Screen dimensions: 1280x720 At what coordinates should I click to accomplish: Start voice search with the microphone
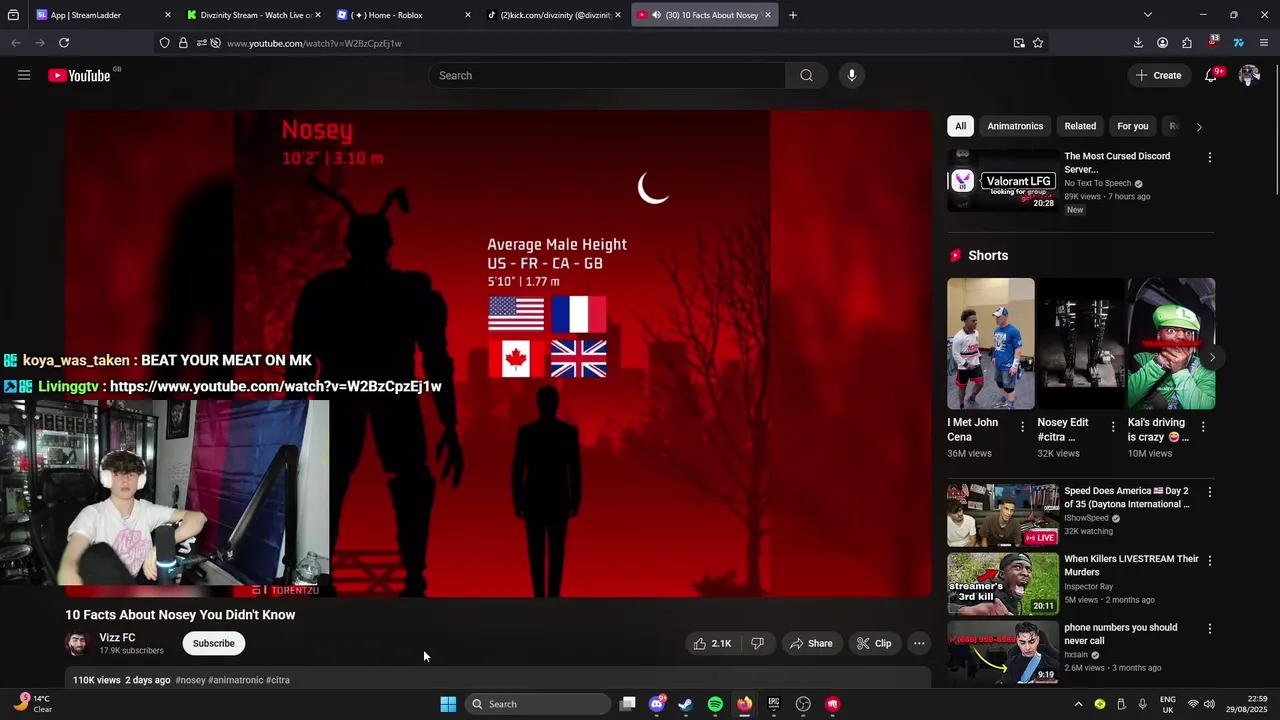[x=851, y=75]
